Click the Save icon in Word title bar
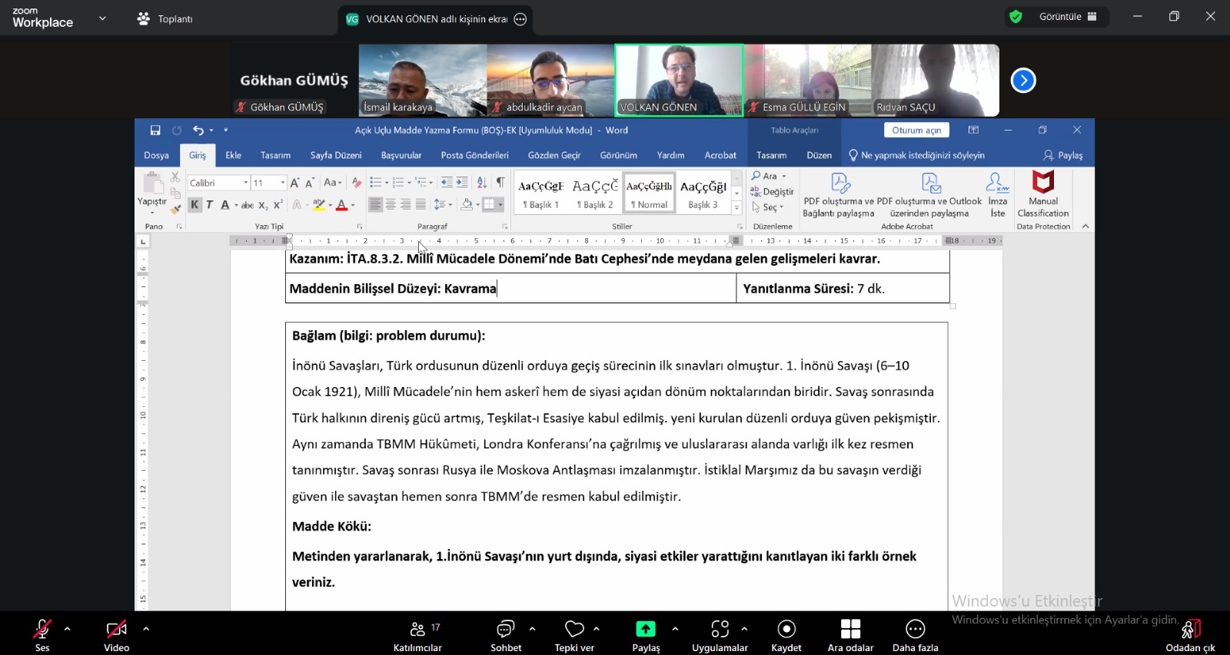1230x655 pixels. coord(155,130)
